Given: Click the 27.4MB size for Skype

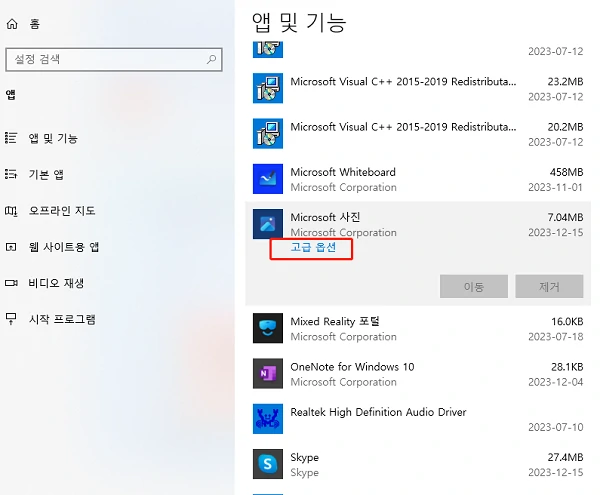Looking at the screenshot, I should pyautogui.click(x=565, y=458).
